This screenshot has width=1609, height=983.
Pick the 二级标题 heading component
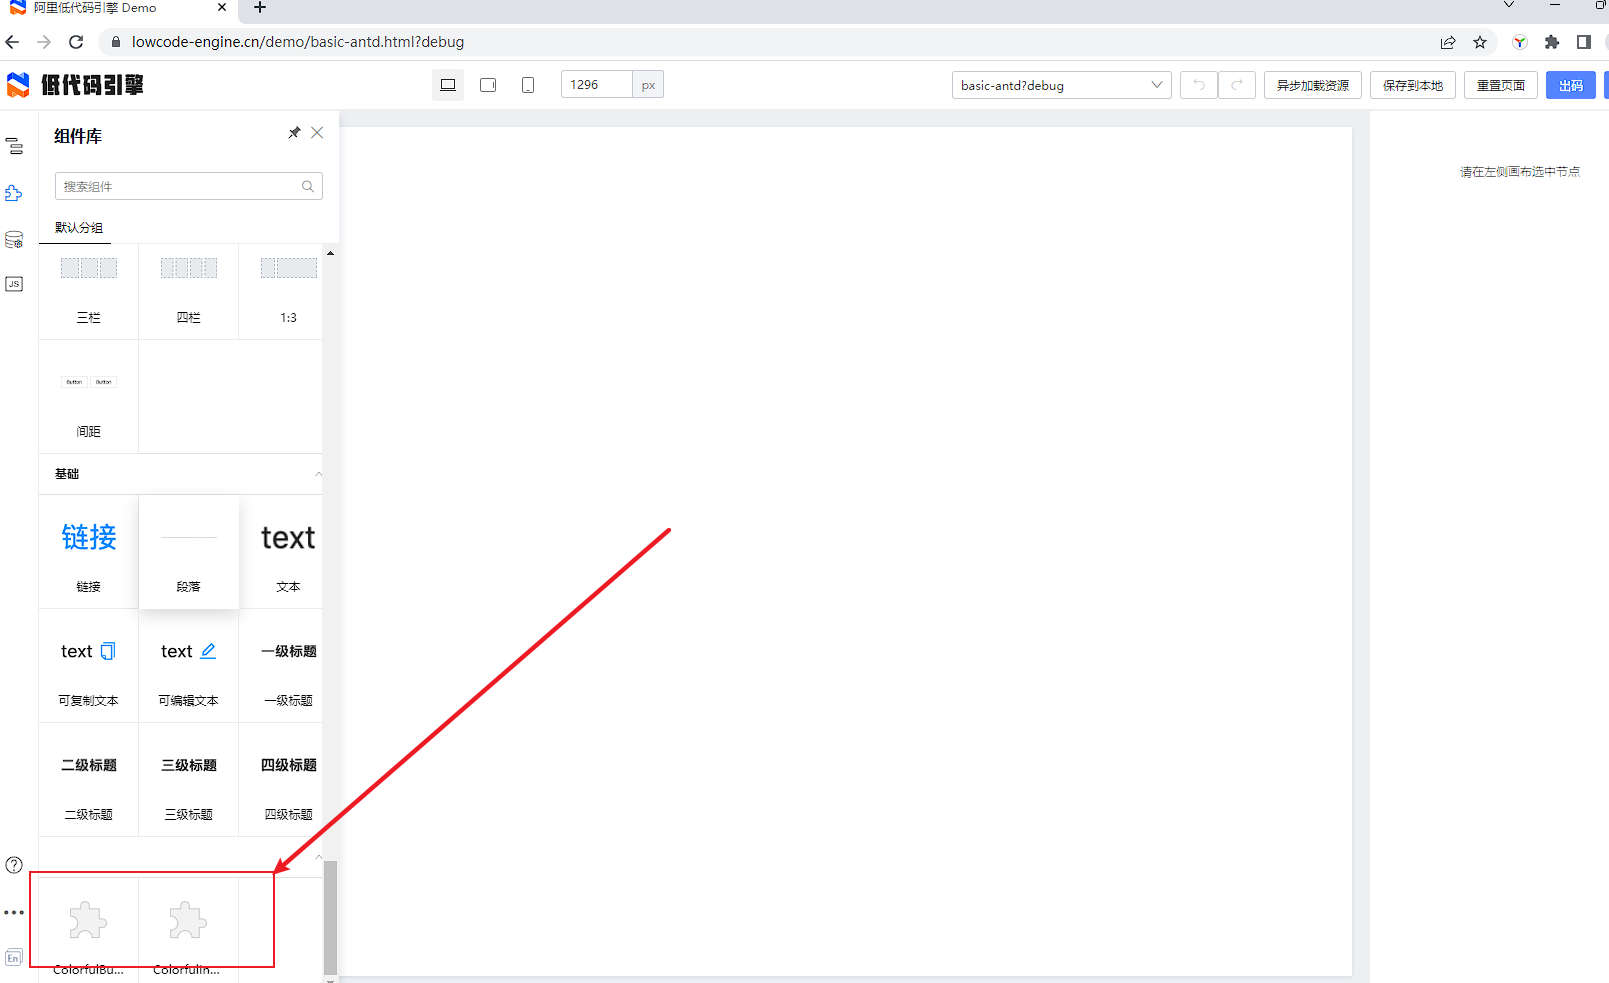pyautogui.click(x=89, y=780)
